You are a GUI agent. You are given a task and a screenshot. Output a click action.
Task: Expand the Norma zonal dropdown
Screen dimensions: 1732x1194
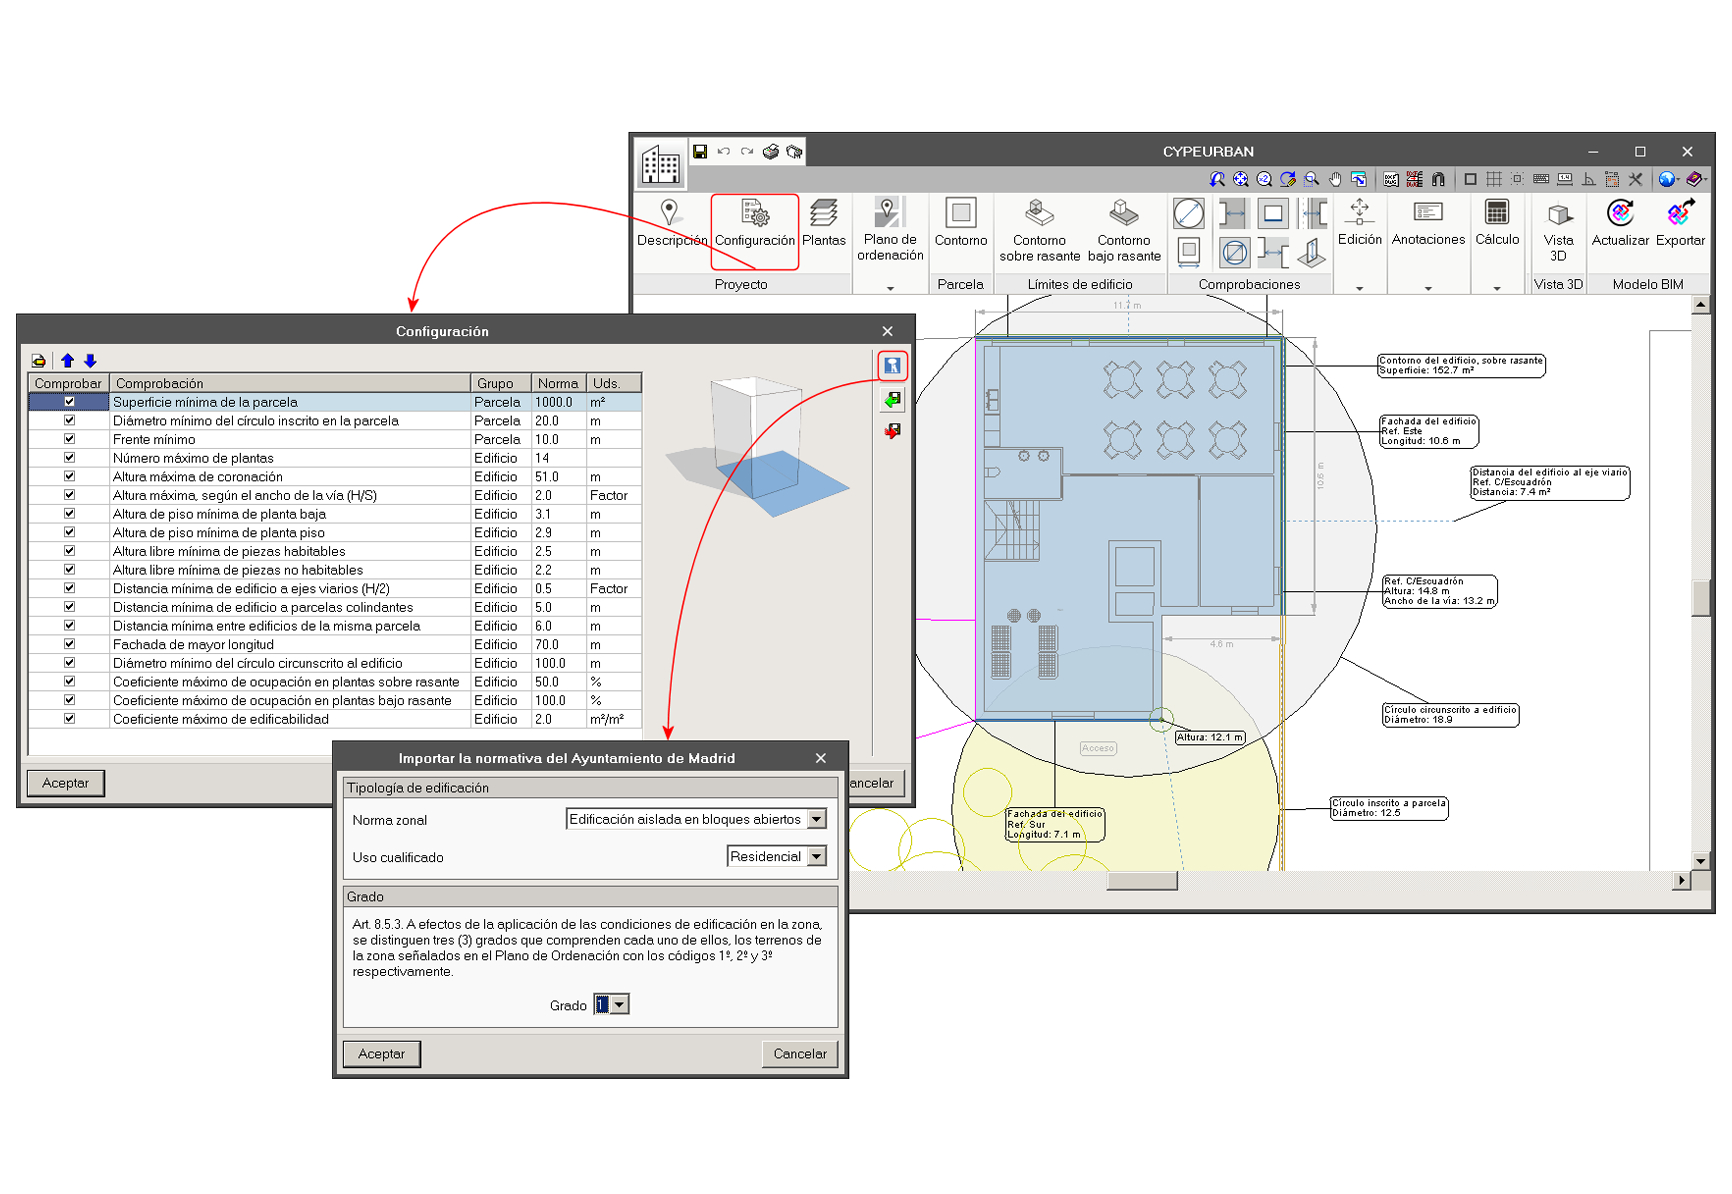[x=817, y=820]
